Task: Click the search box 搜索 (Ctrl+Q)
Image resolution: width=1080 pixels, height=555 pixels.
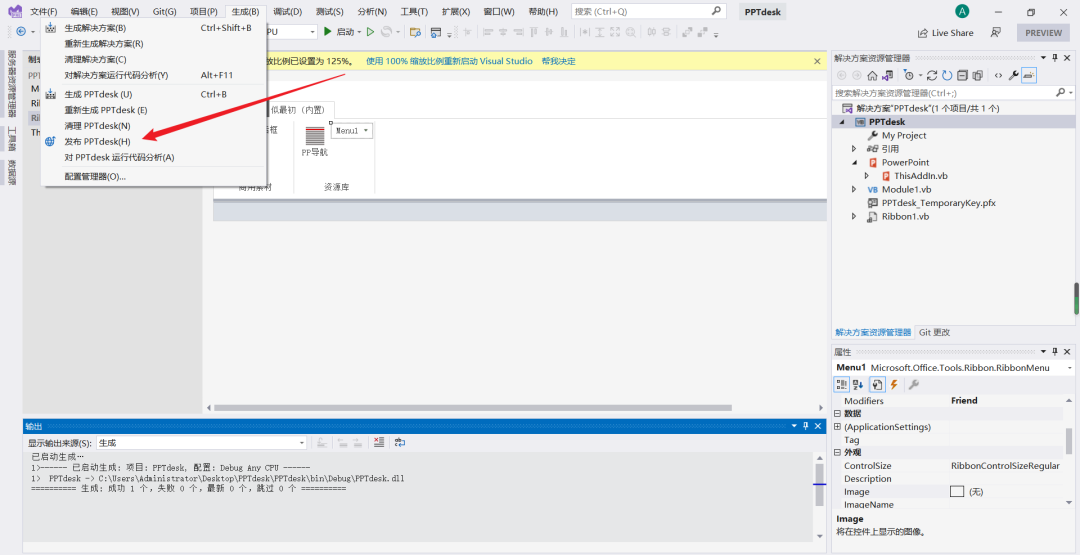Action: [x=649, y=12]
